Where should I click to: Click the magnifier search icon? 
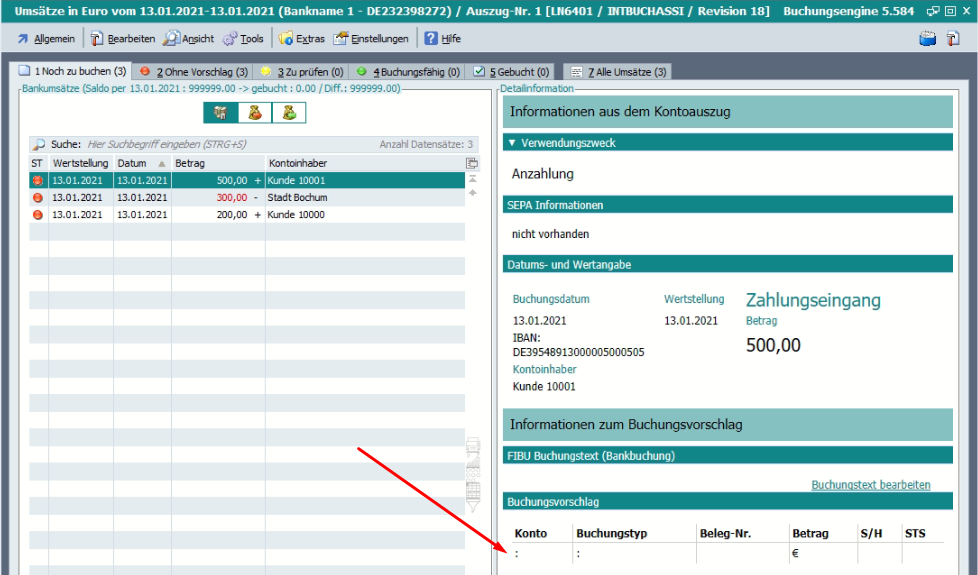click(39, 144)
